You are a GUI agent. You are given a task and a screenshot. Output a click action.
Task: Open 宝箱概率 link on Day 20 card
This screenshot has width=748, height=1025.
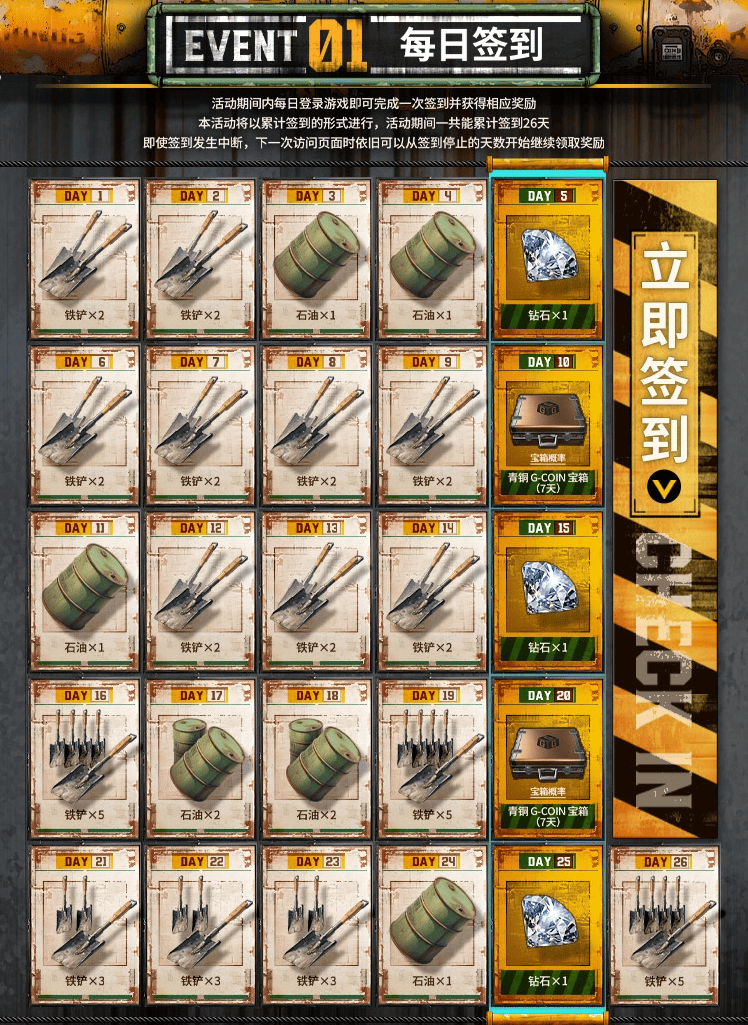tap(548, 792)
